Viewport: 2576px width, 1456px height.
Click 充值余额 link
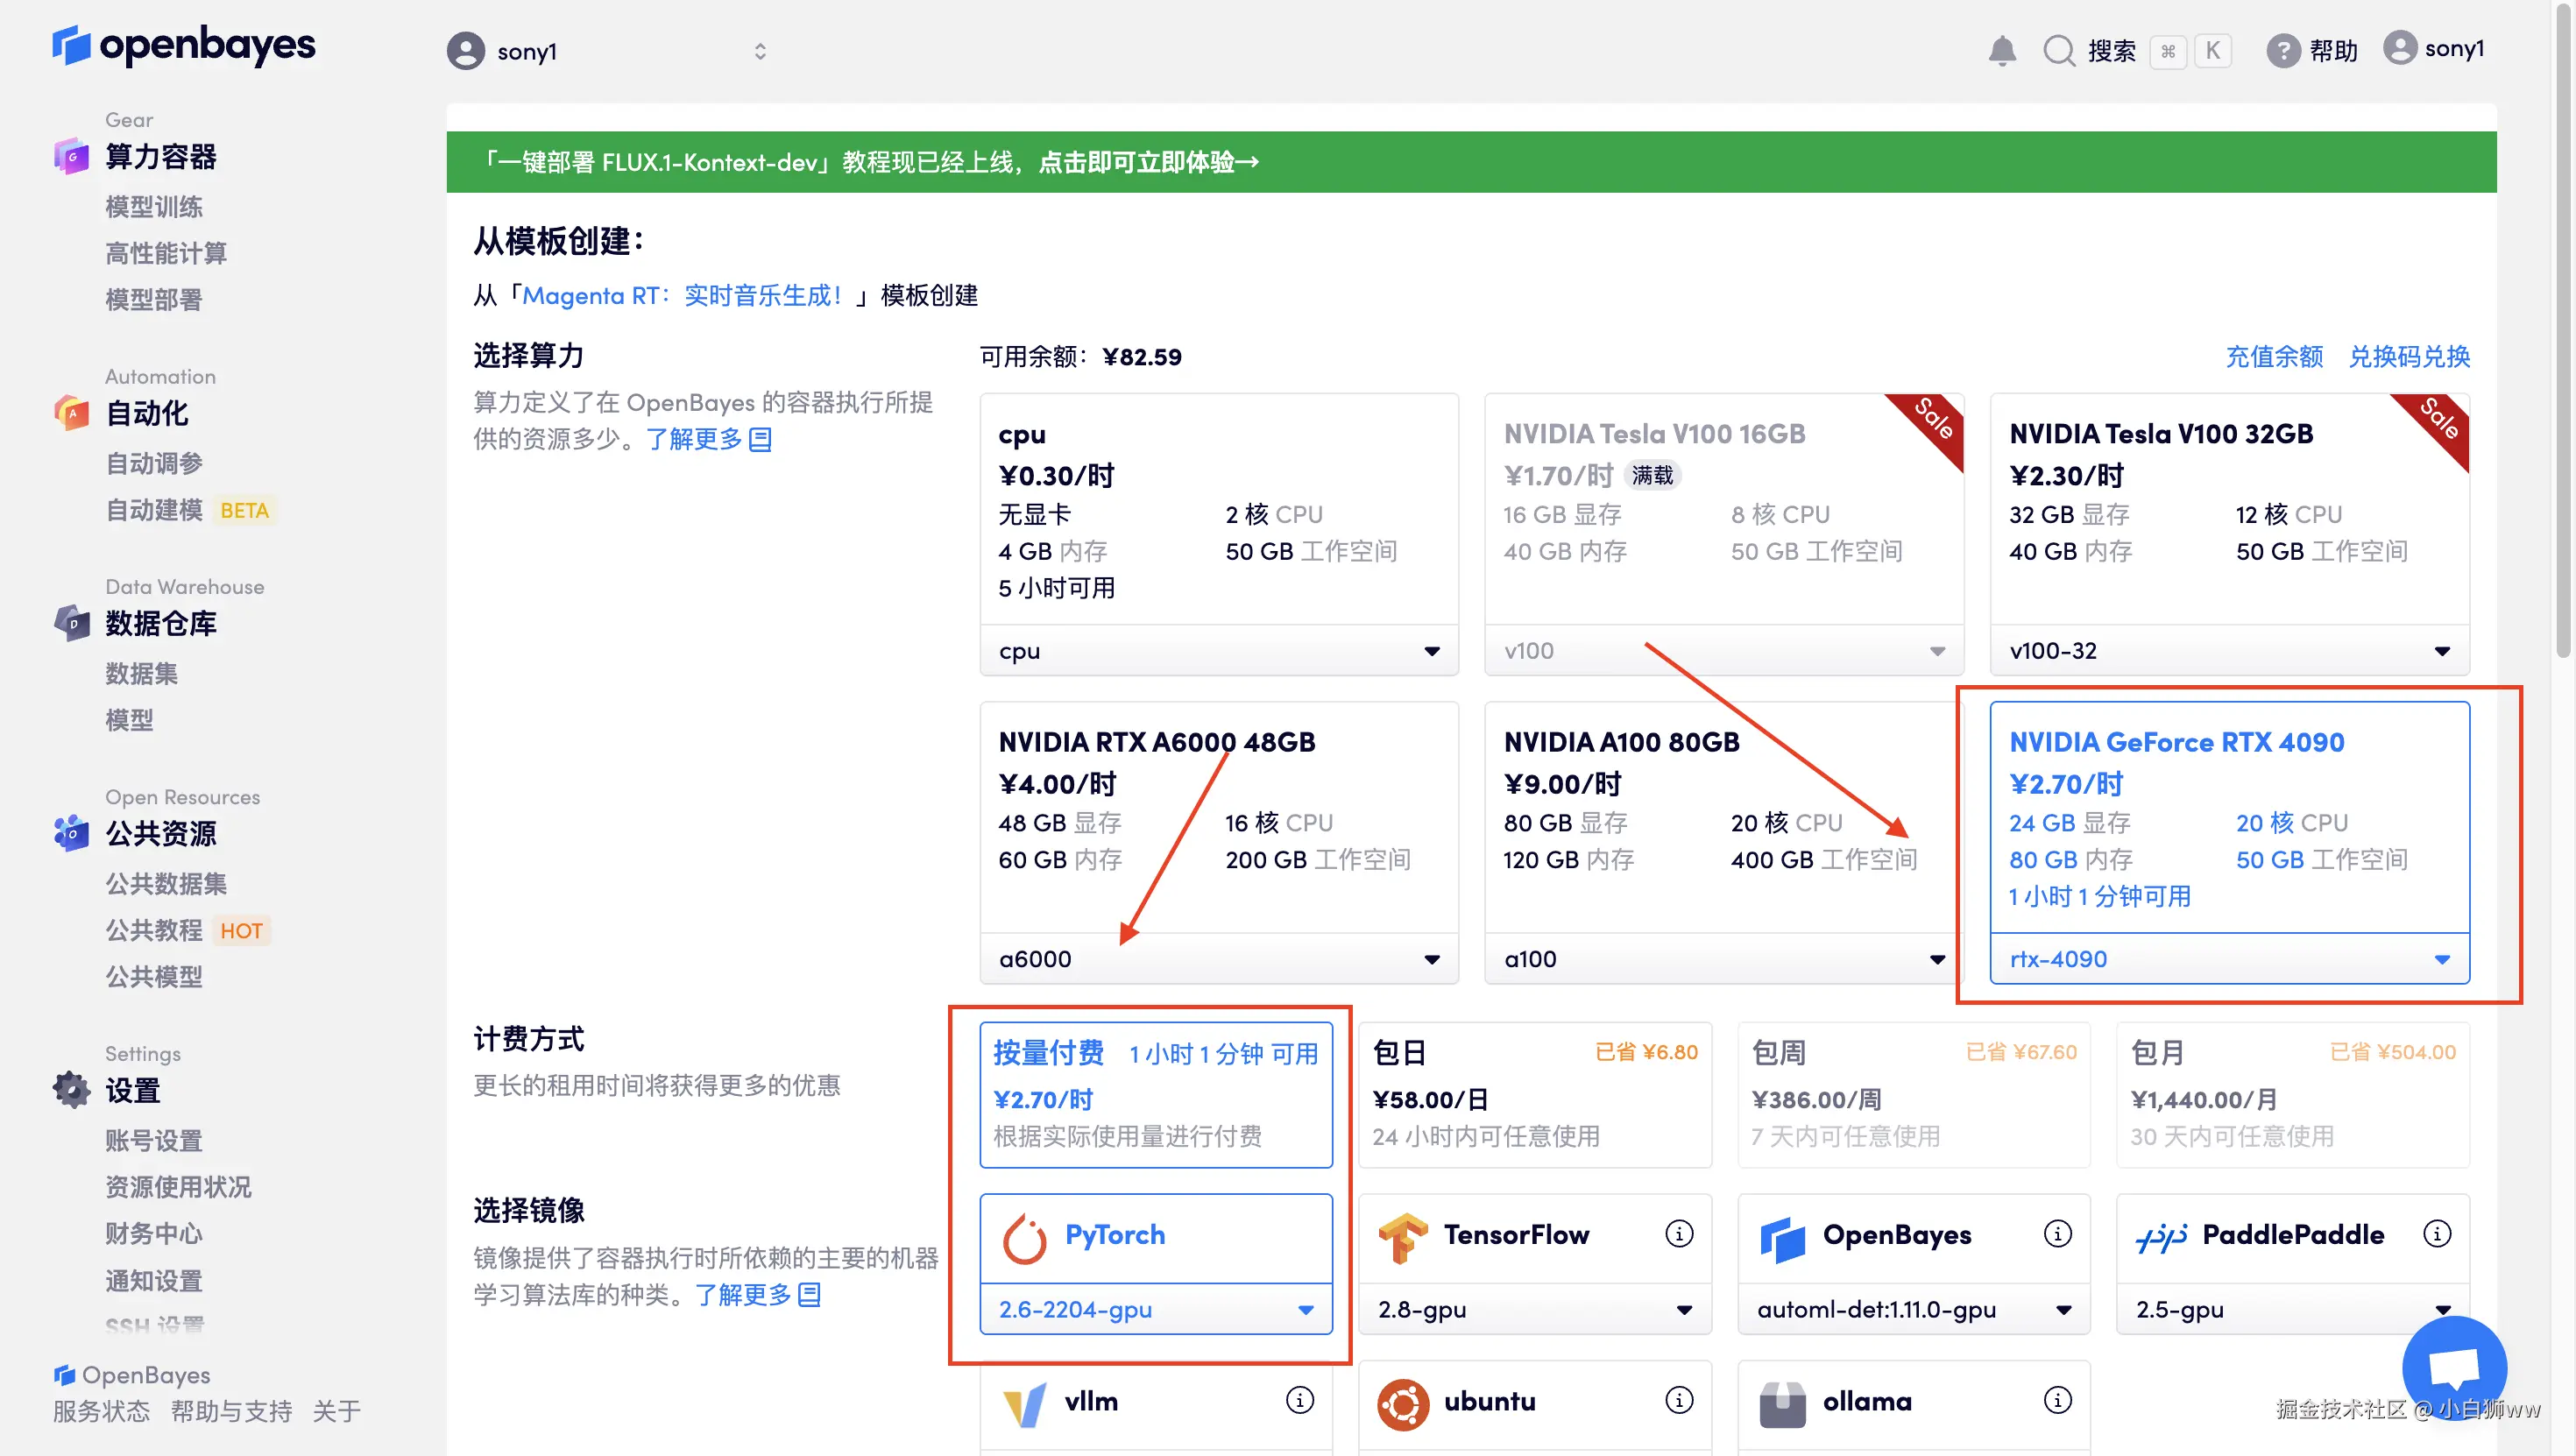pyautogui.click(x=2273, y=357)
